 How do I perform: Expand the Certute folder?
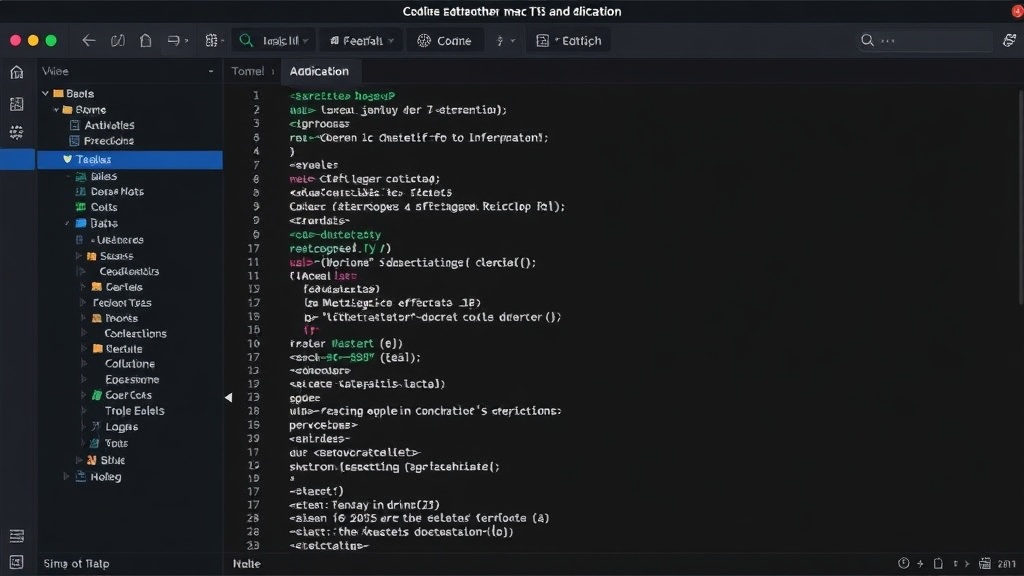[x=84, y=349]
